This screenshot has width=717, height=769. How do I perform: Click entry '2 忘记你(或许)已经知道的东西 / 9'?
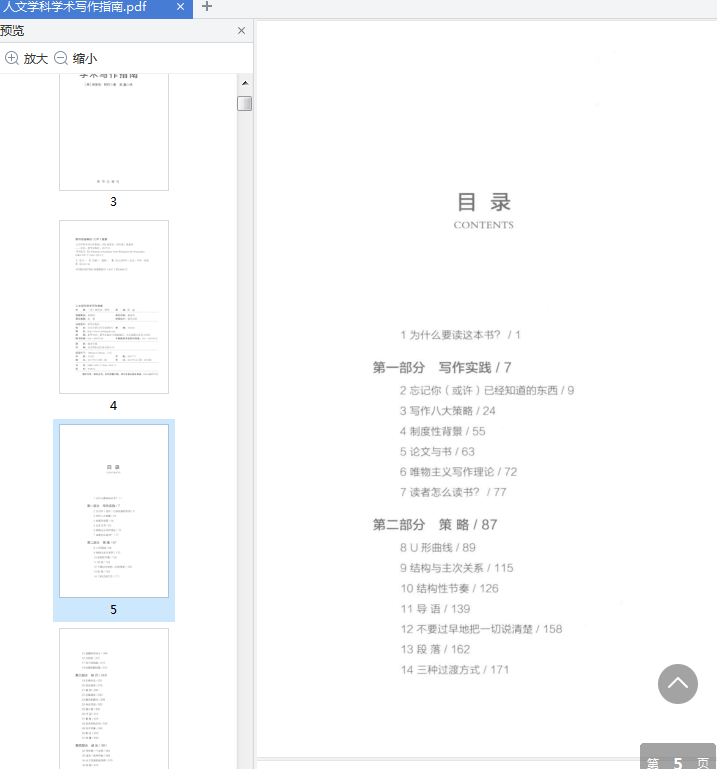[487, 390]
